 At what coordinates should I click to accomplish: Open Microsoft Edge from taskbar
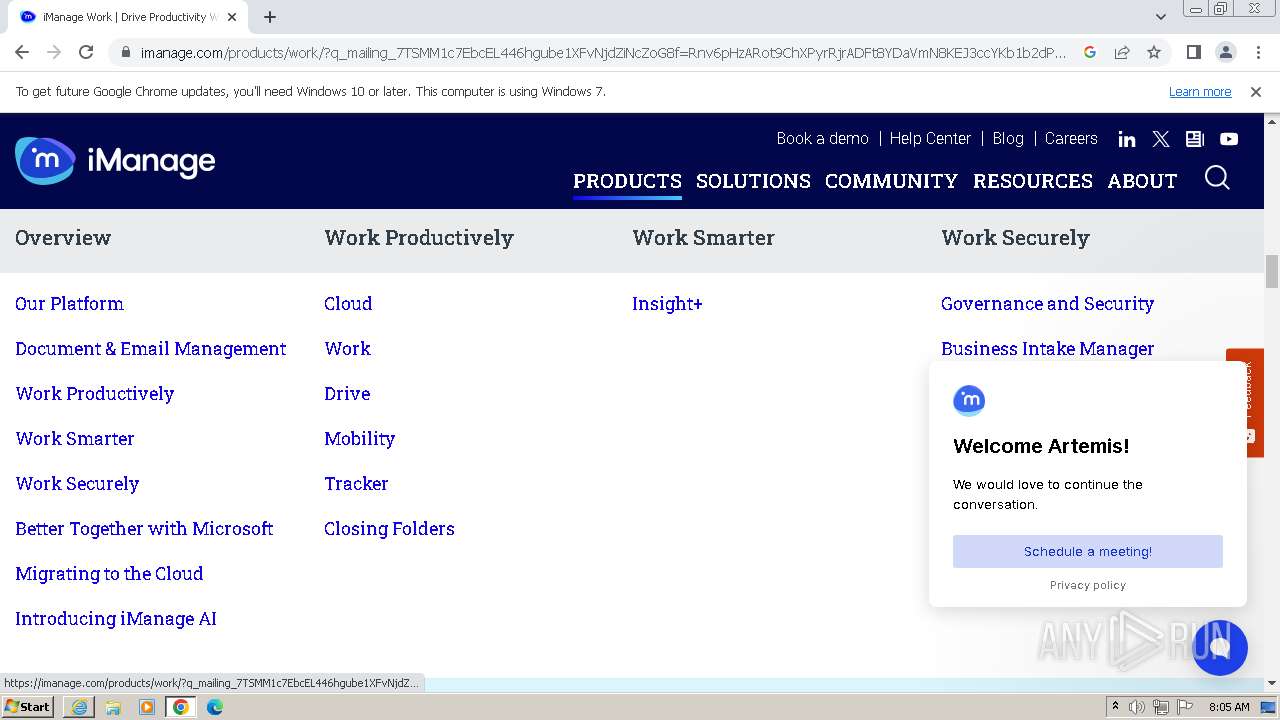click(x=215, y=707)
